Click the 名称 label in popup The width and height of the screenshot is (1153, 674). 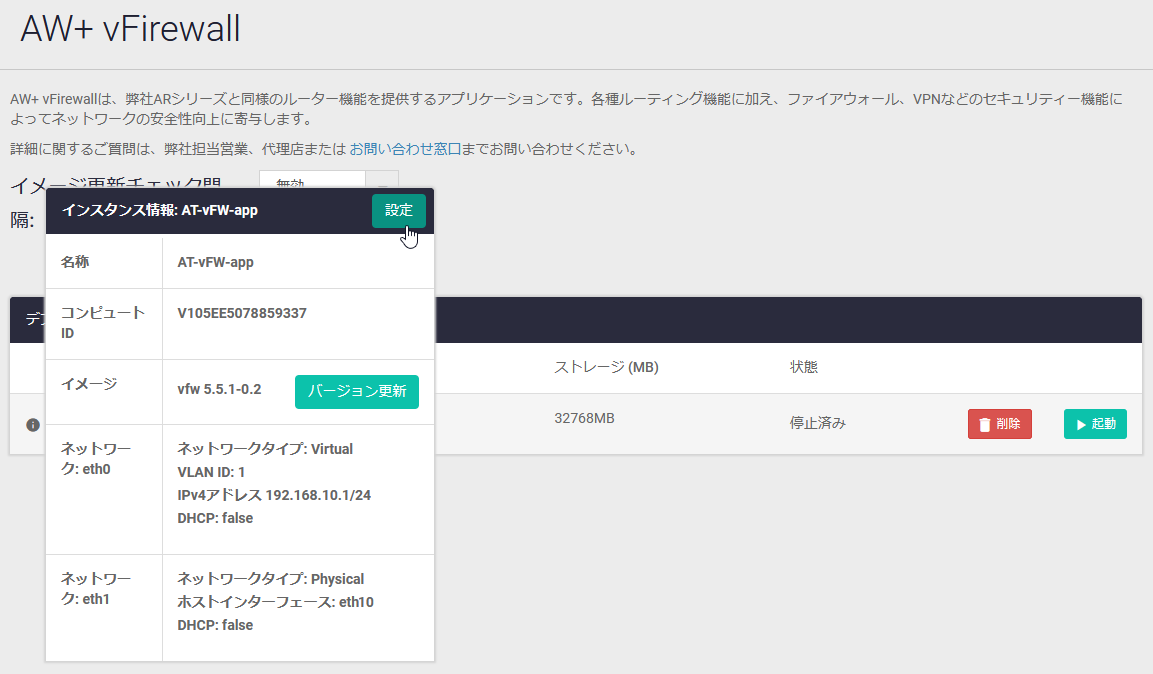coord(74,262)
